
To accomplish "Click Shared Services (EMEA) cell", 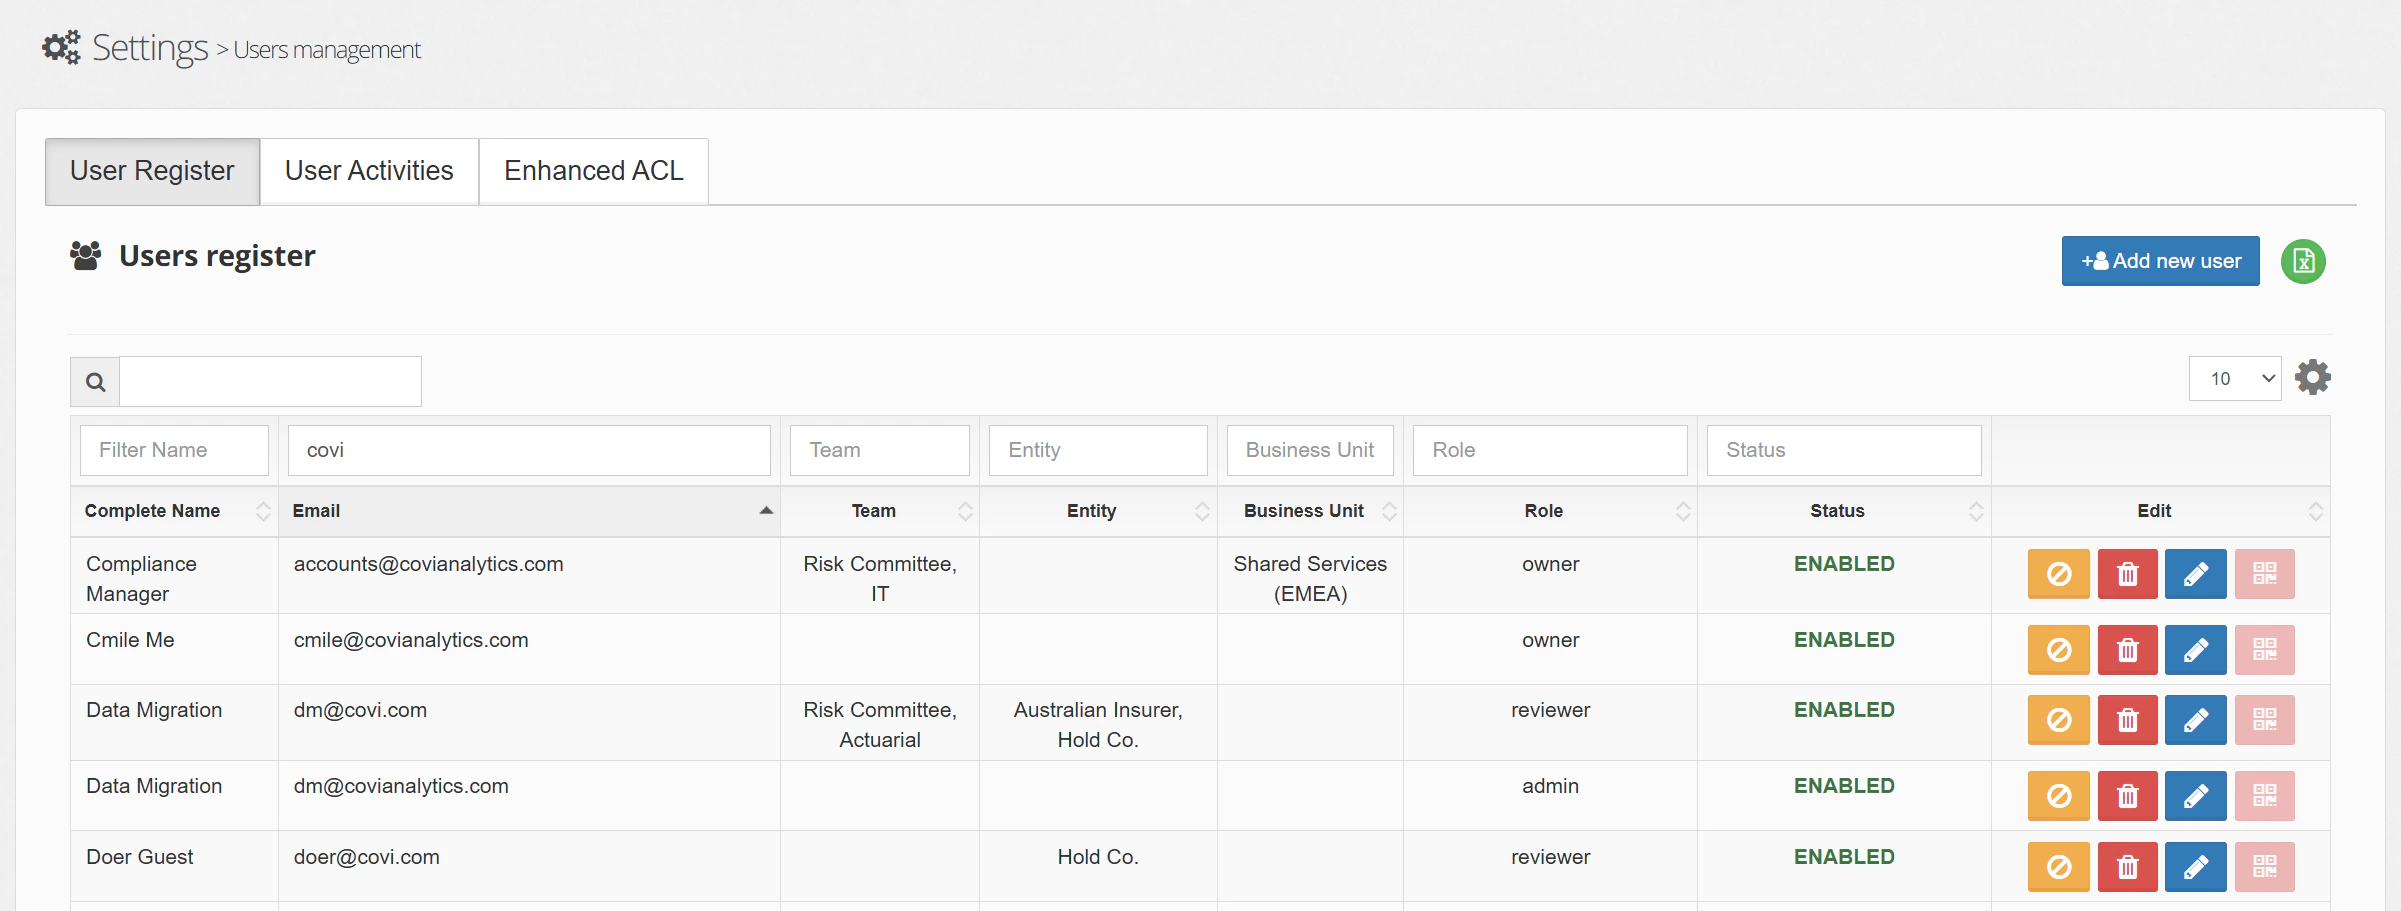I will [1310, 578].
